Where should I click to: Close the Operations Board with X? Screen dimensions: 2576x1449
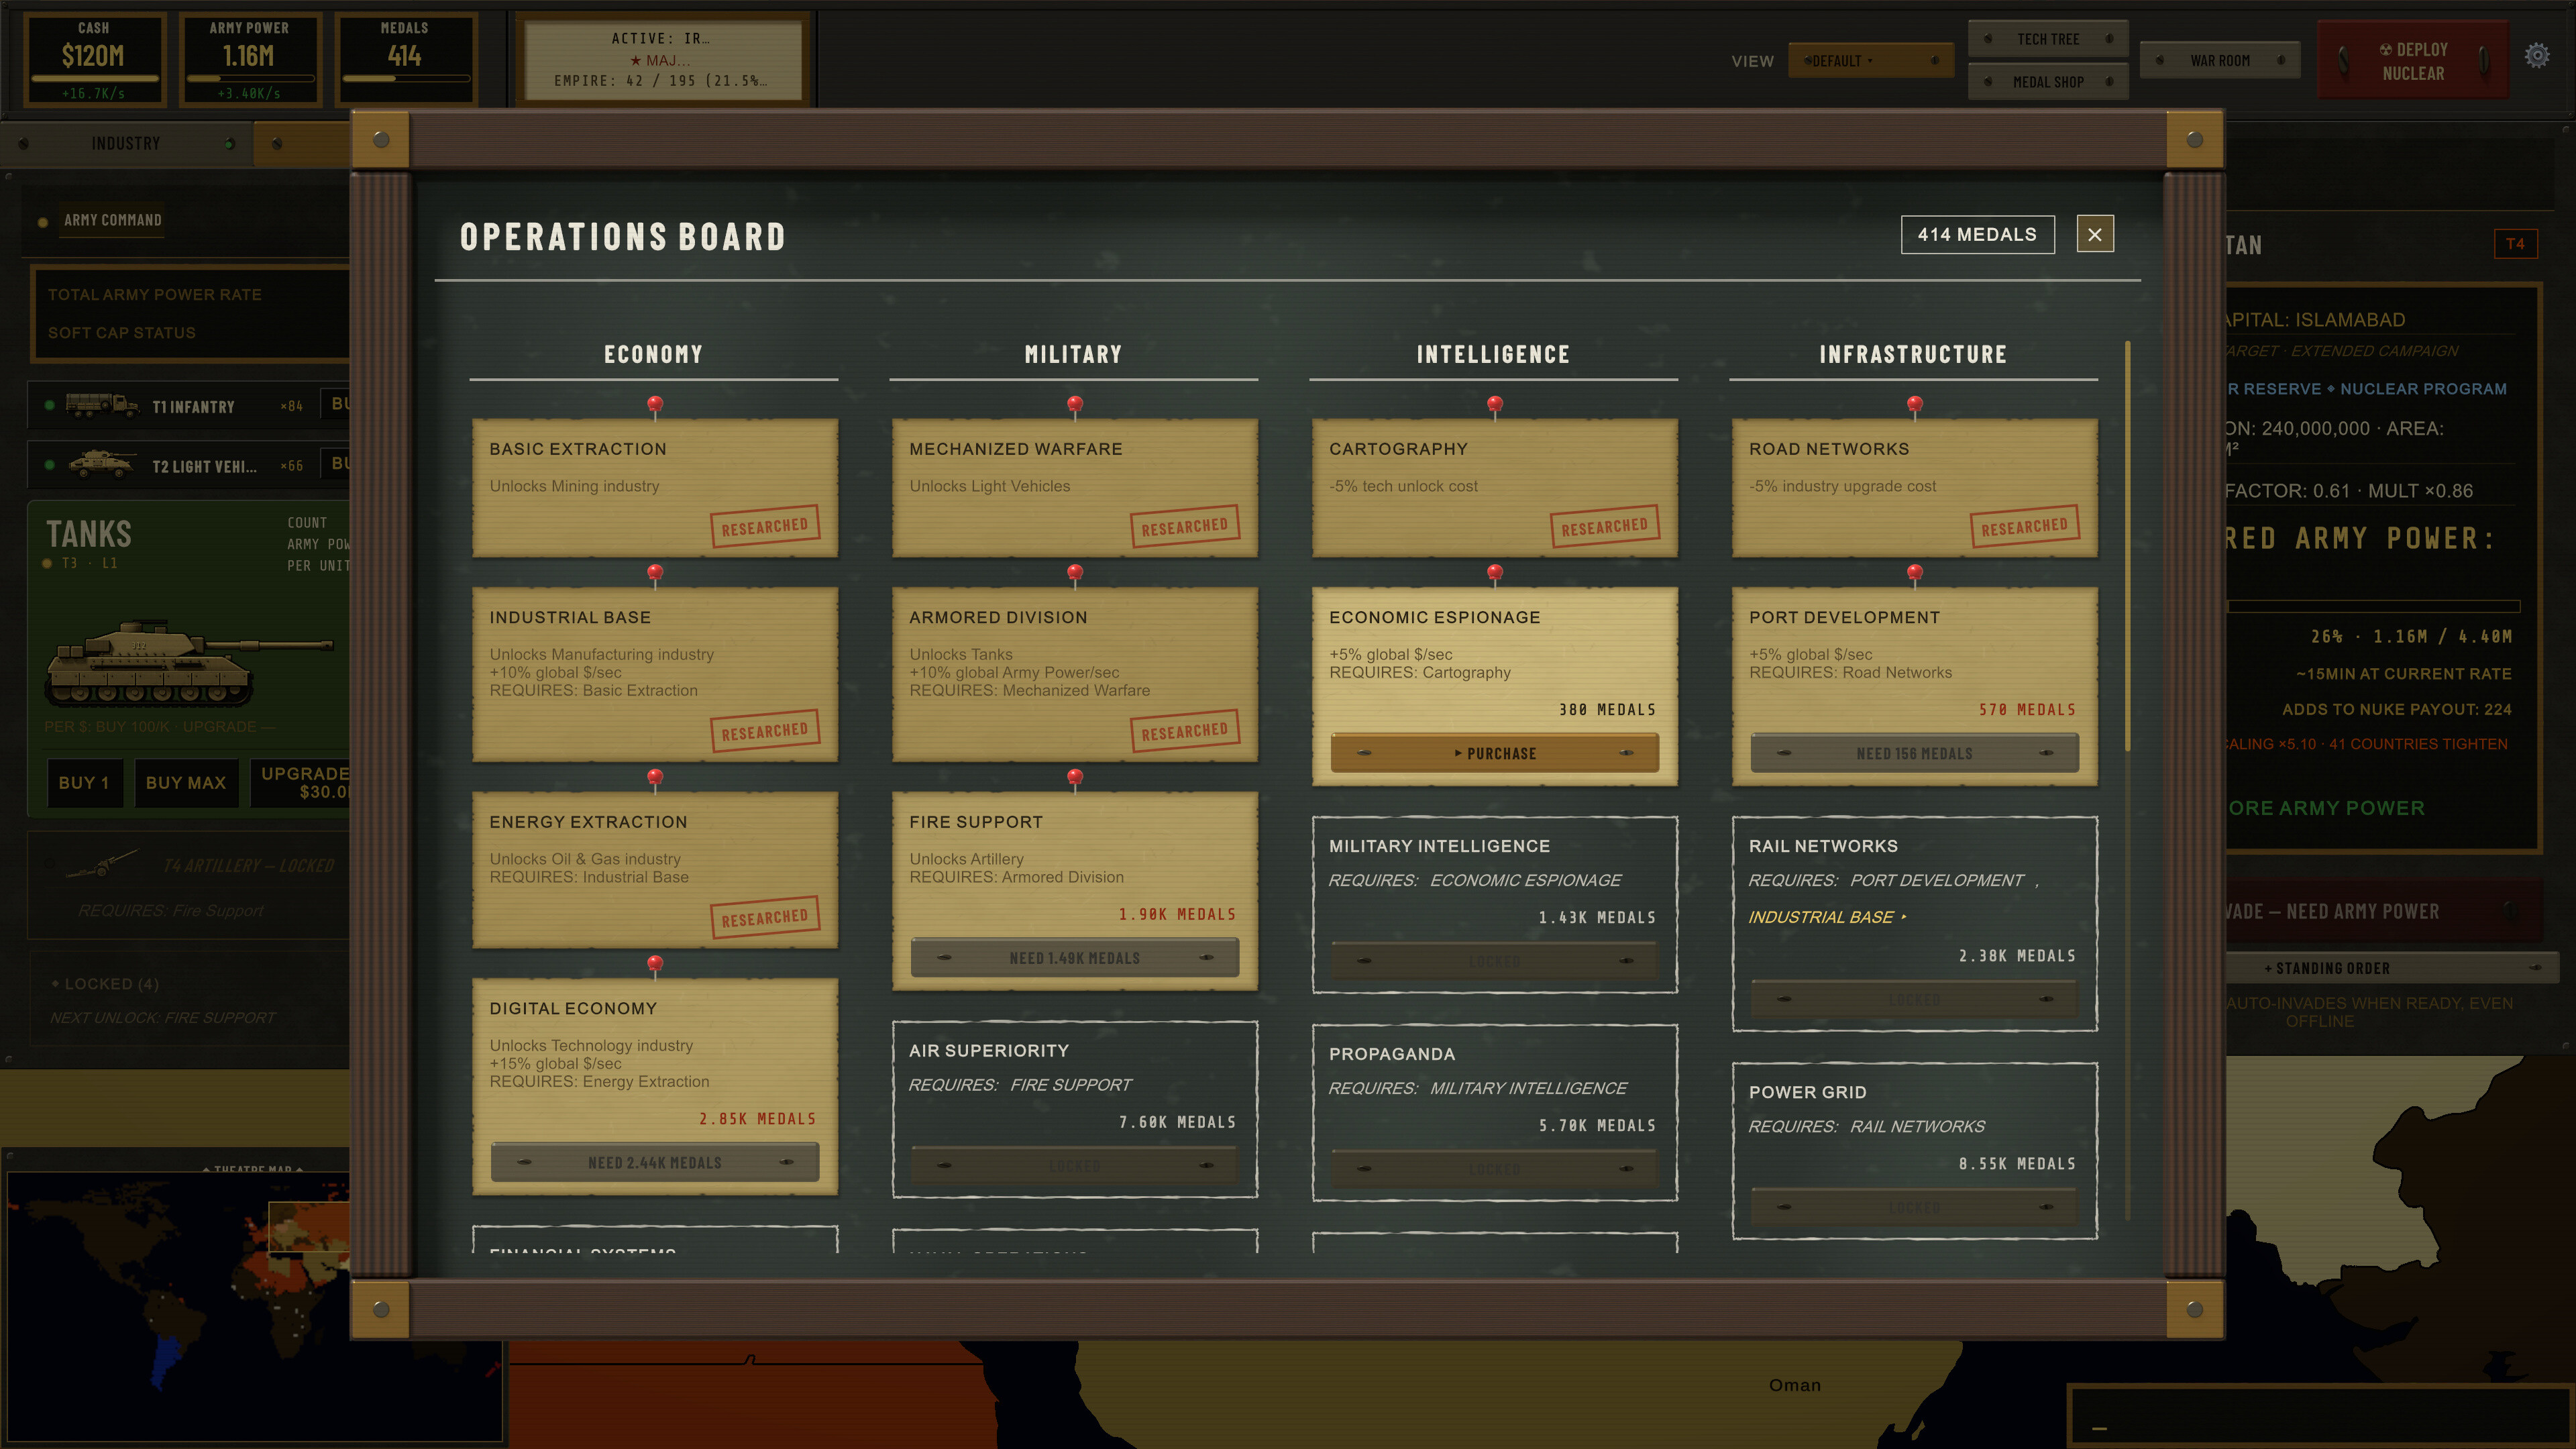[x=2094, y=234]
